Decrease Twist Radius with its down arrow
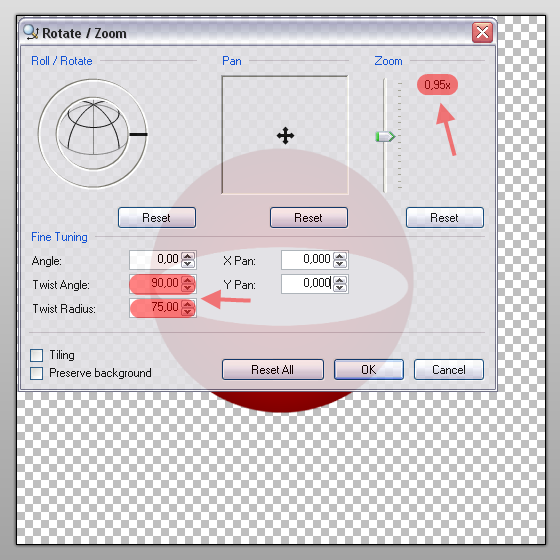Viewport: 560px width, 560px height. click(x=188, y=312)
